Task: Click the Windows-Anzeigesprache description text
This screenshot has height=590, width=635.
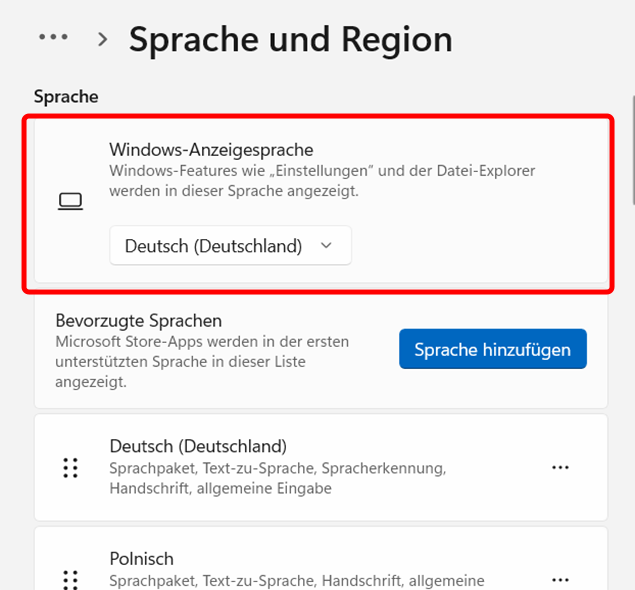Action: 322,181
